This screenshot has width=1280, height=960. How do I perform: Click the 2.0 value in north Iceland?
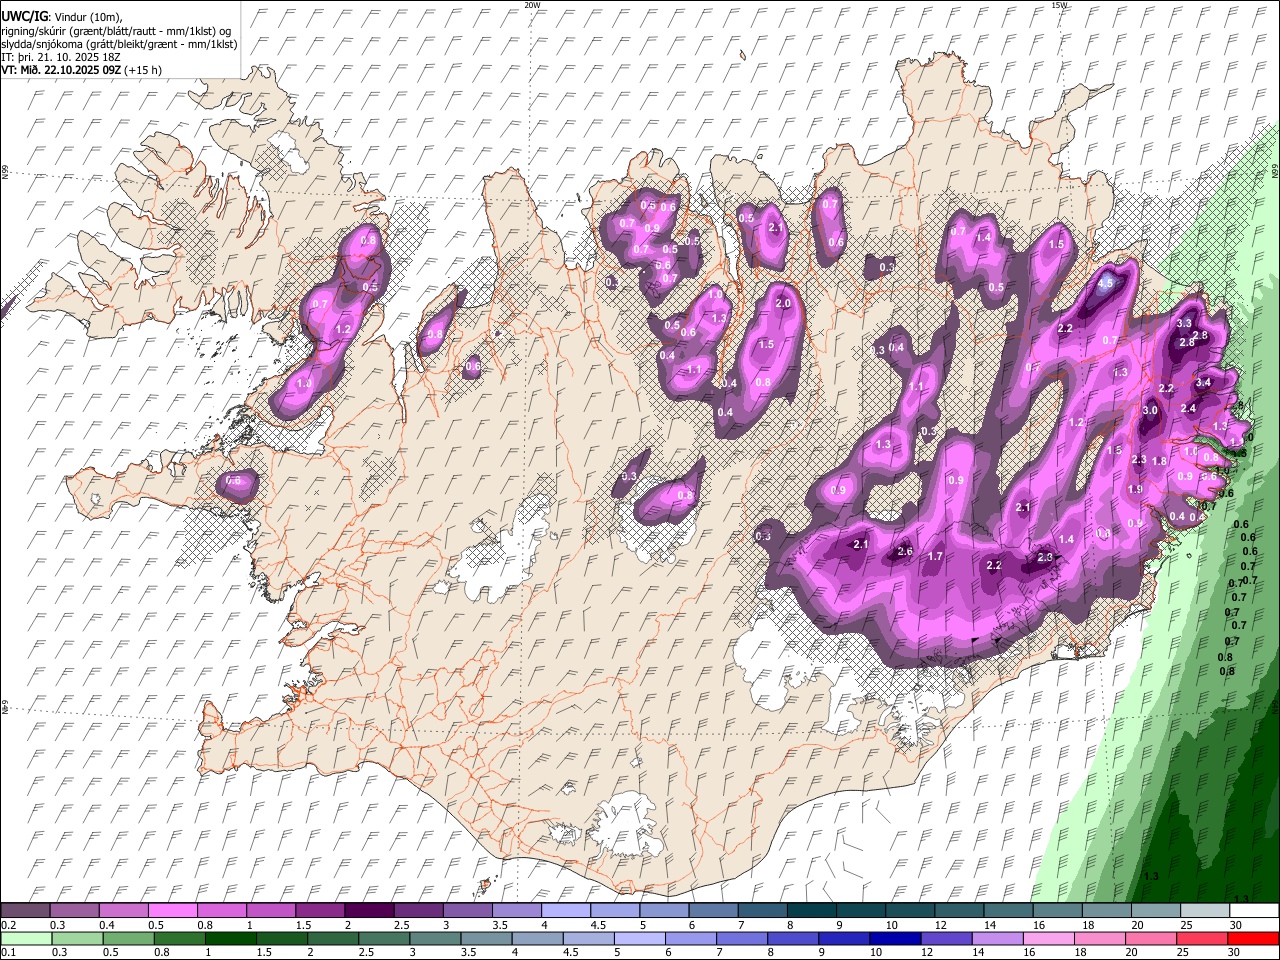point(783,303)
